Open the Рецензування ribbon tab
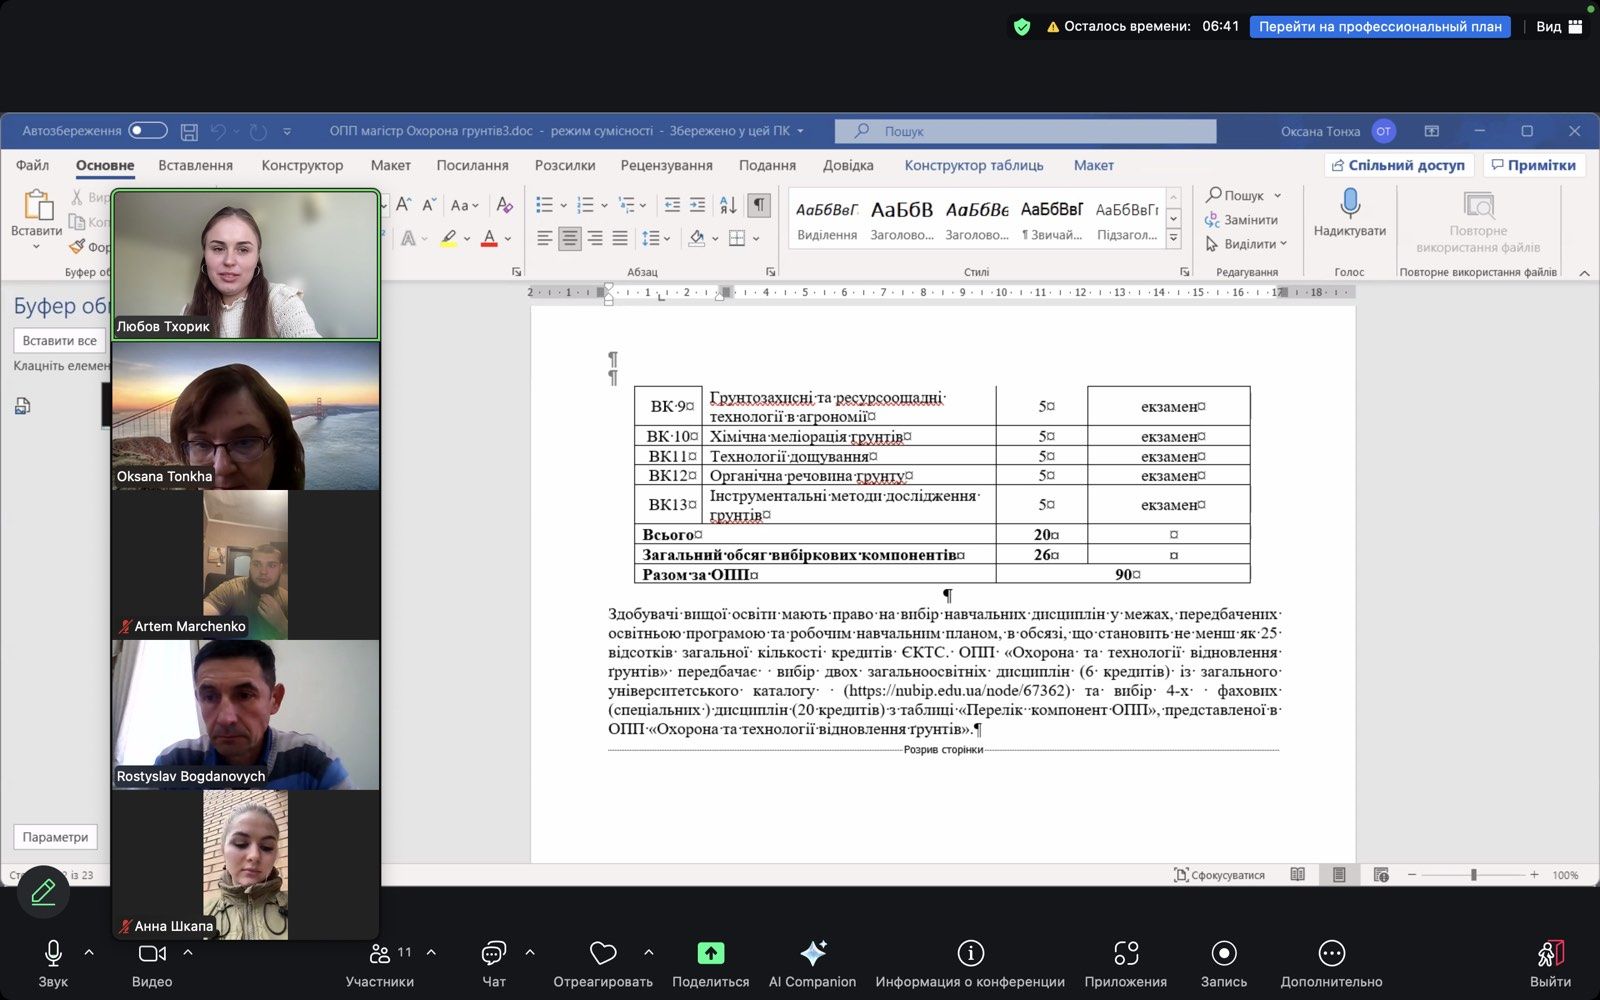Screen dimensions: 1600x1000 pyautogui.click(x=666, y=165)
